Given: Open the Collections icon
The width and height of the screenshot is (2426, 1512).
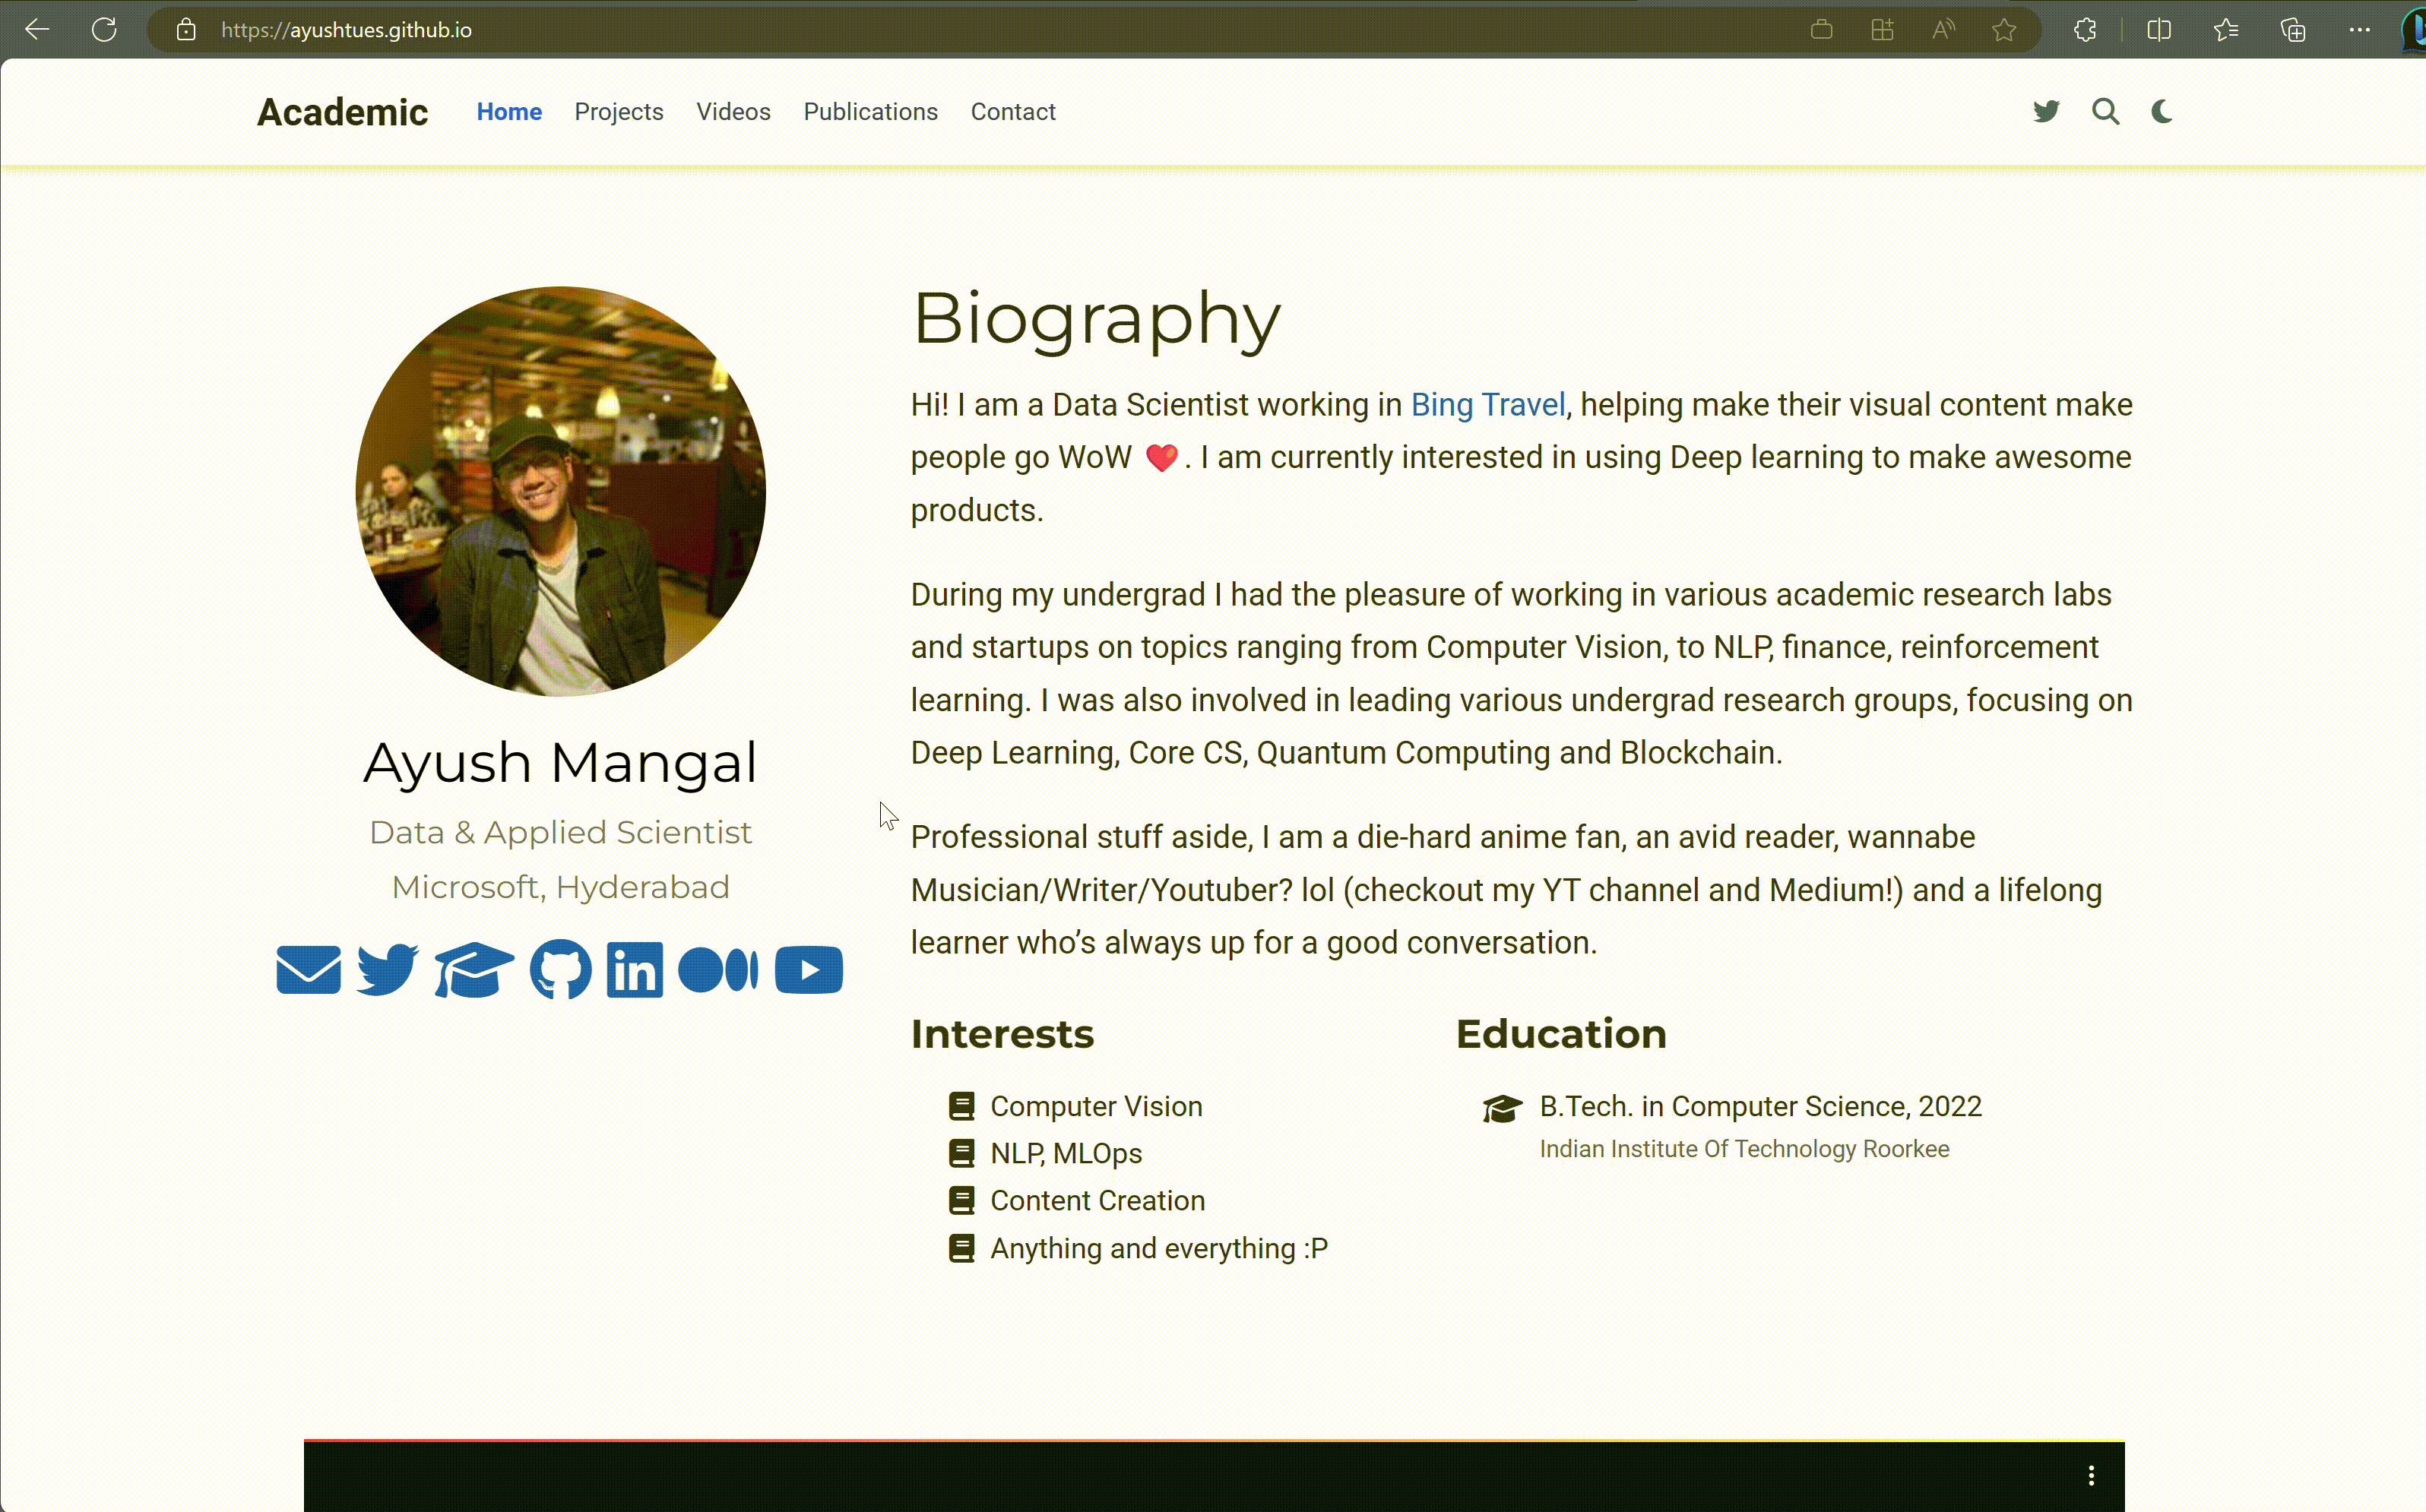Looking at the screenshot, I should [x=2293, y=30].
